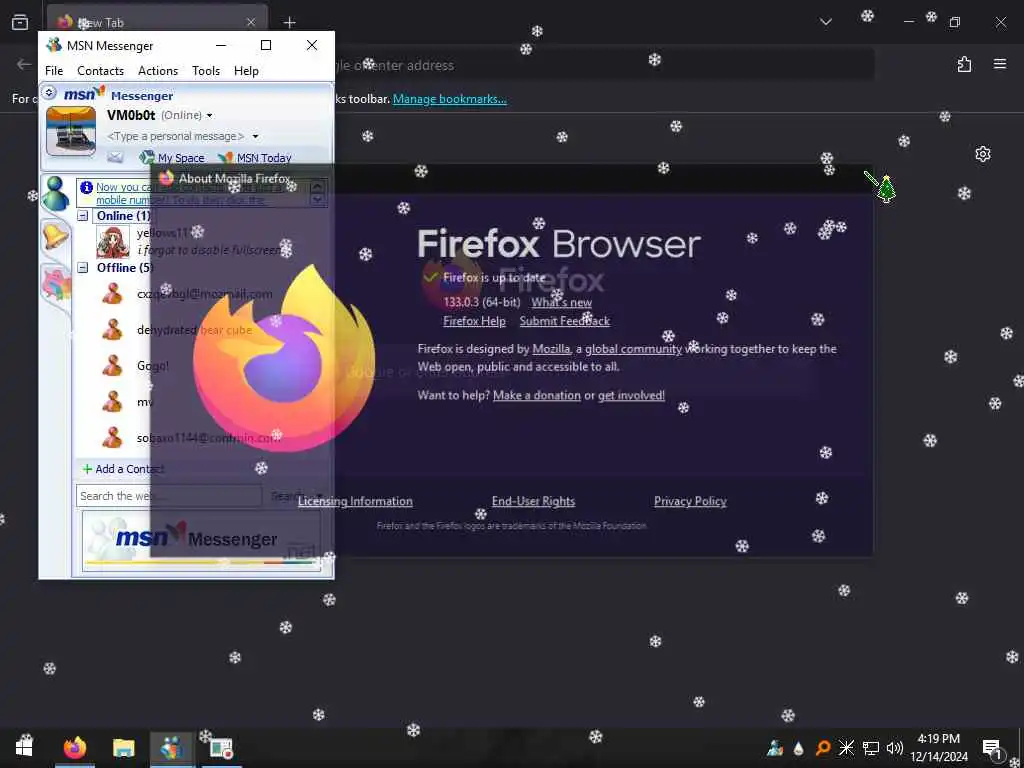Click the msn Messenger banner advertisement
1024x768 pixels.
202,541
